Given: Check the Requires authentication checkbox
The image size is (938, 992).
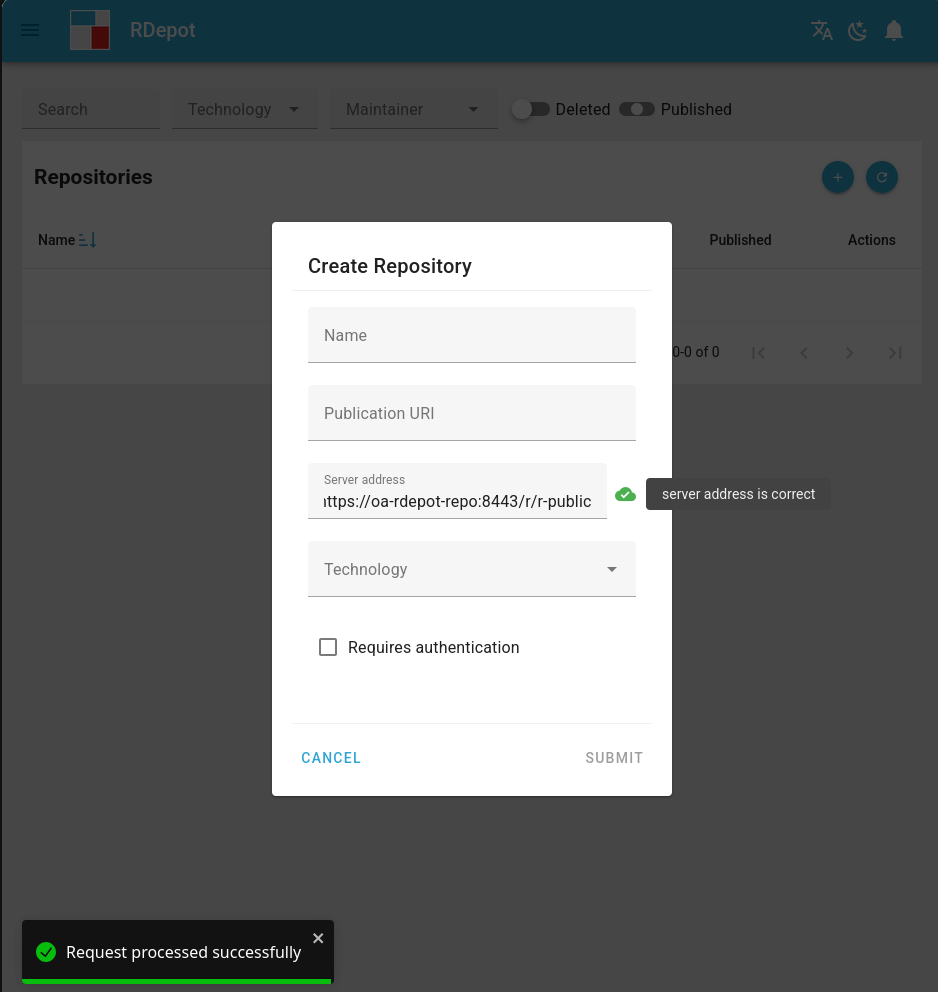Looking at the screenshot, I should coord(328,647).
